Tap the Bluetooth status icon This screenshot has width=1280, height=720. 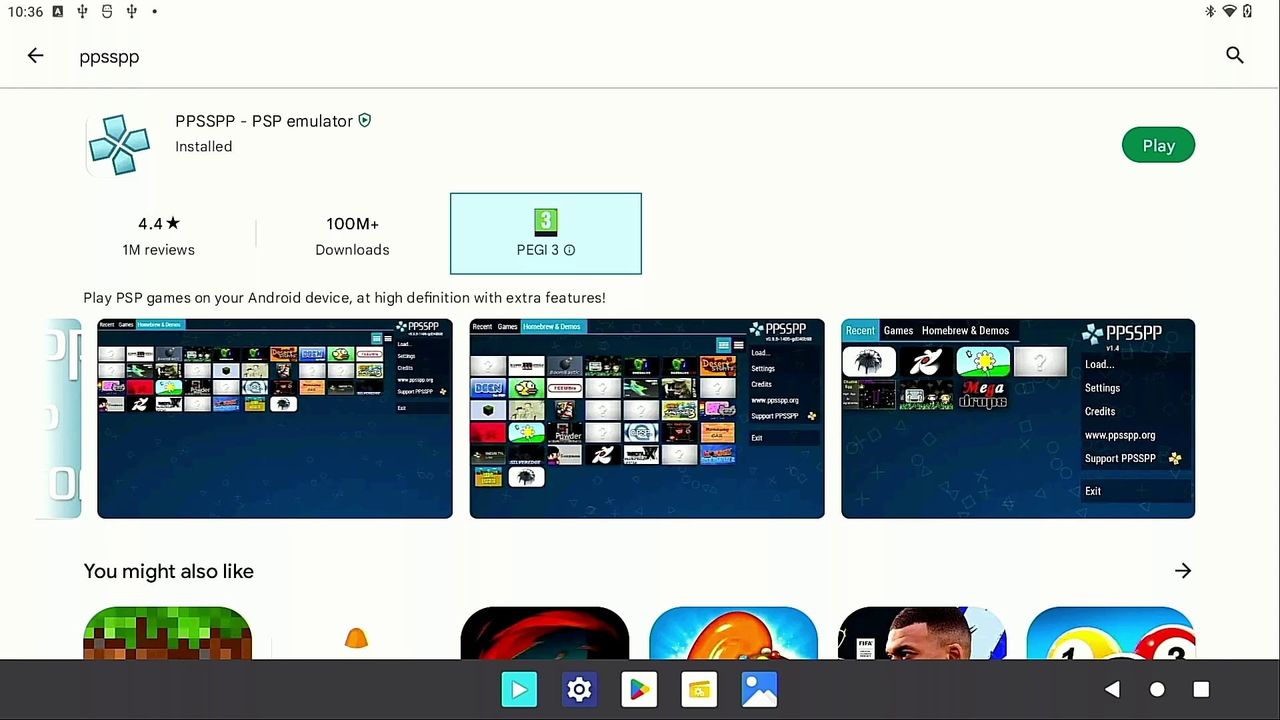[1210, 11]
